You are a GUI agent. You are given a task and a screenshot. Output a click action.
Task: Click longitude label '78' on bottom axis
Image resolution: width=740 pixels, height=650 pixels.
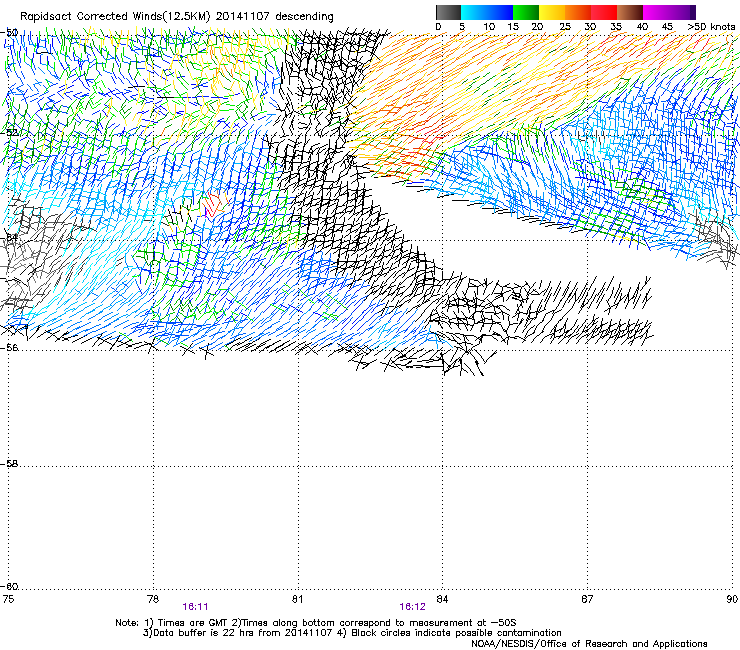[x=153, y=599]
